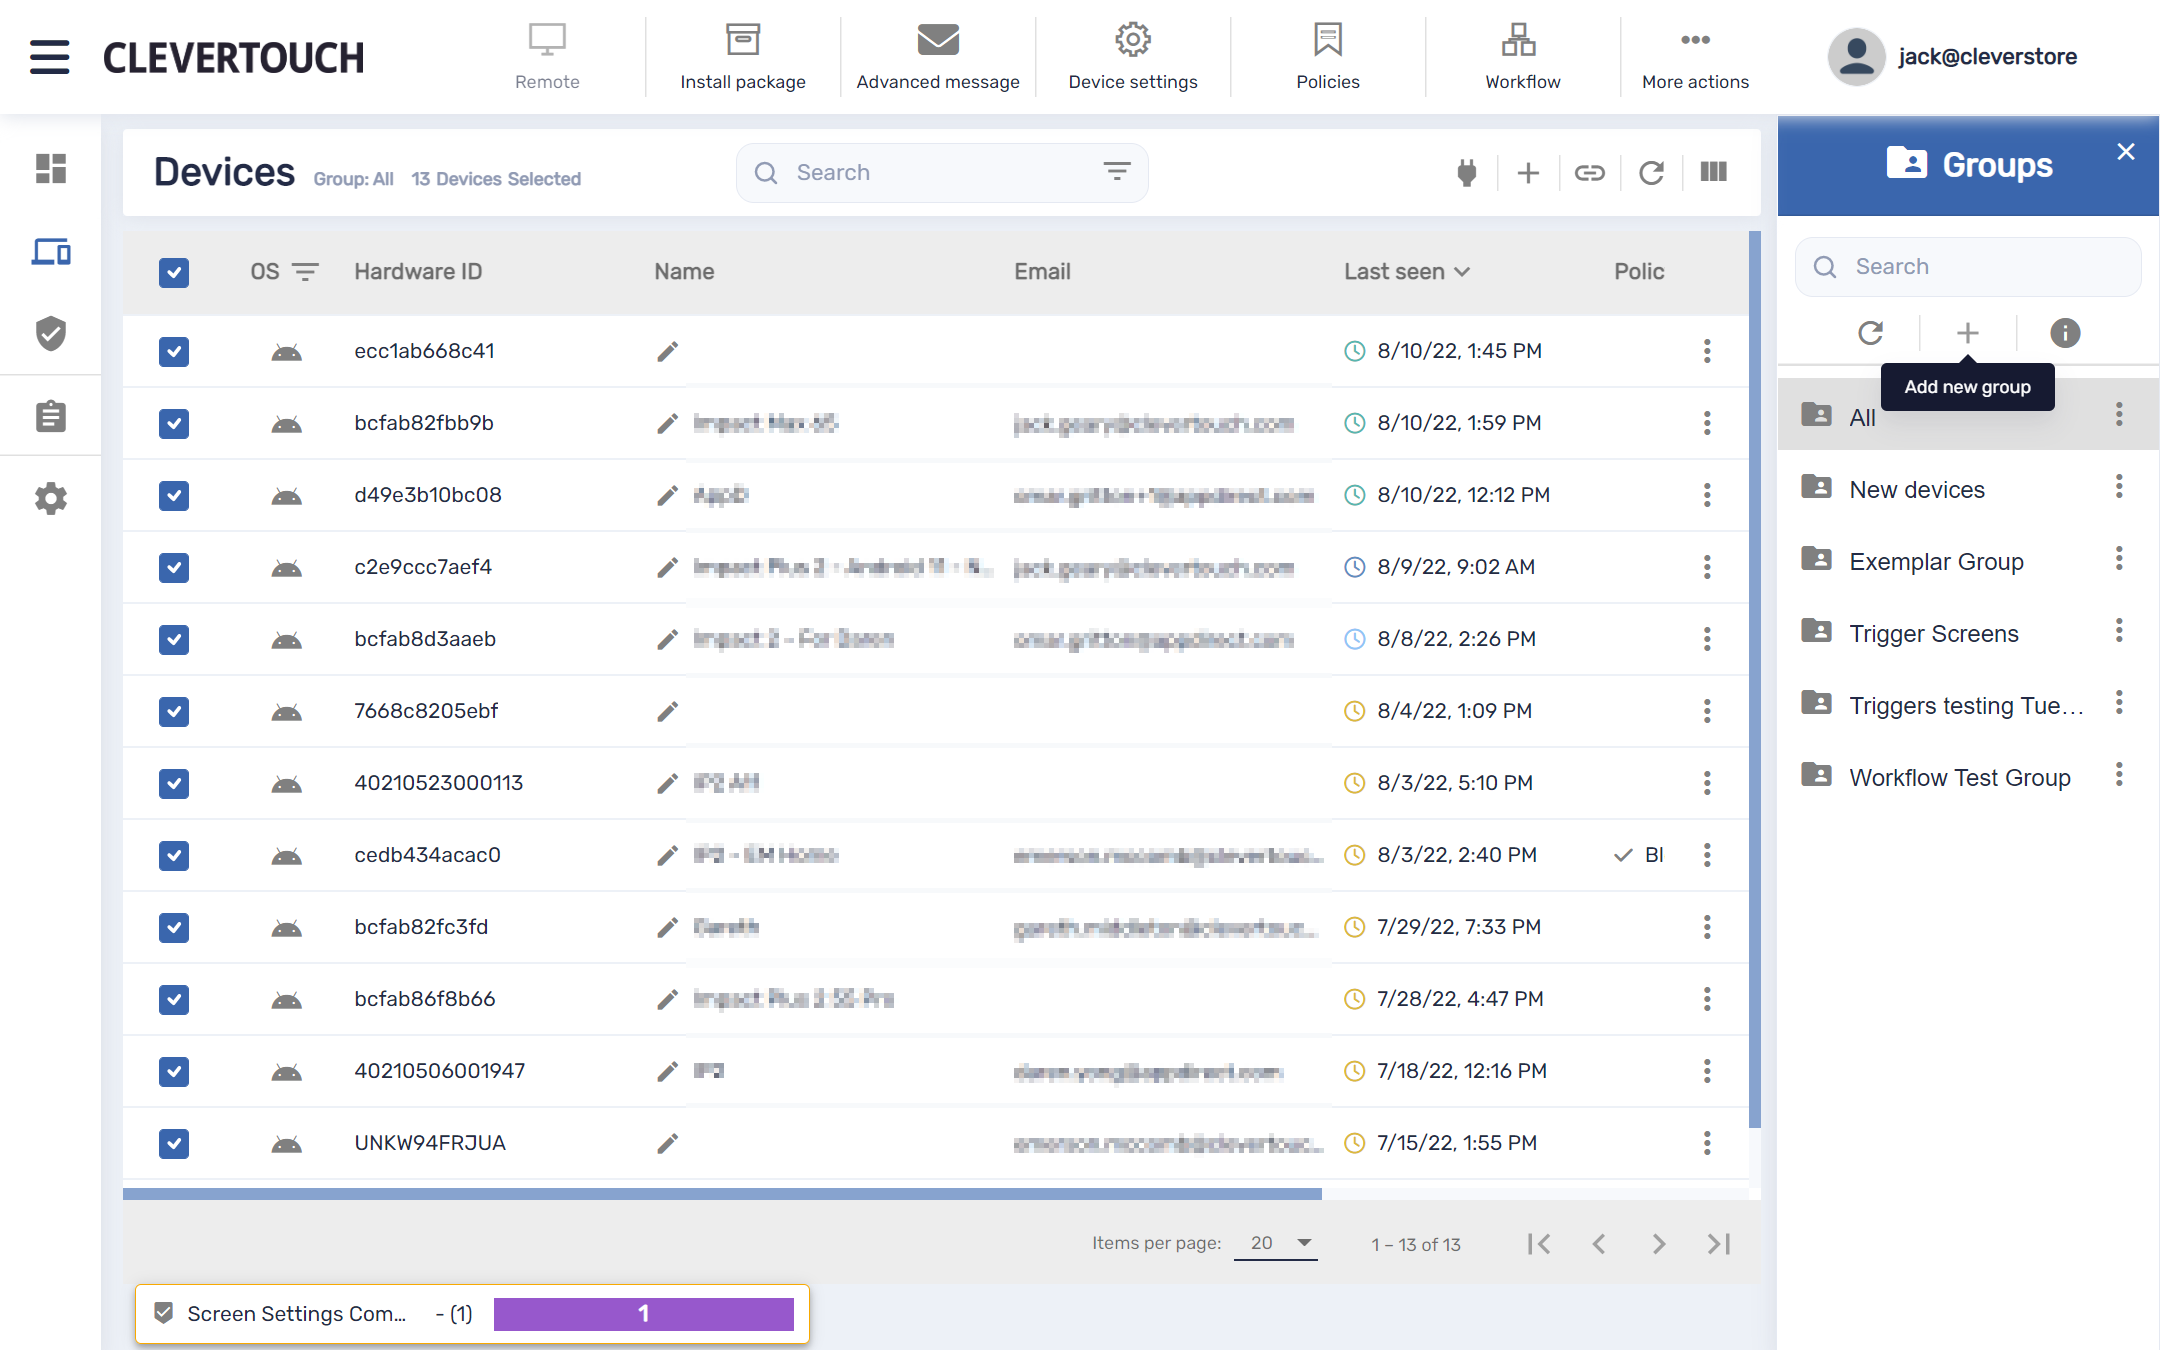2160x1350 pixels.
Task: Uncheck device bcfab82fbb9b
Action: click(174, 423)
